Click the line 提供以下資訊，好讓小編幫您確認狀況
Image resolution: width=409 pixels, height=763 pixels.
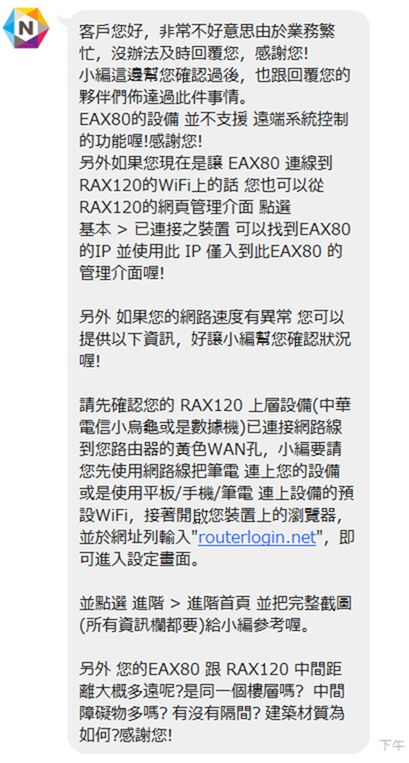(x=214, y=340)
